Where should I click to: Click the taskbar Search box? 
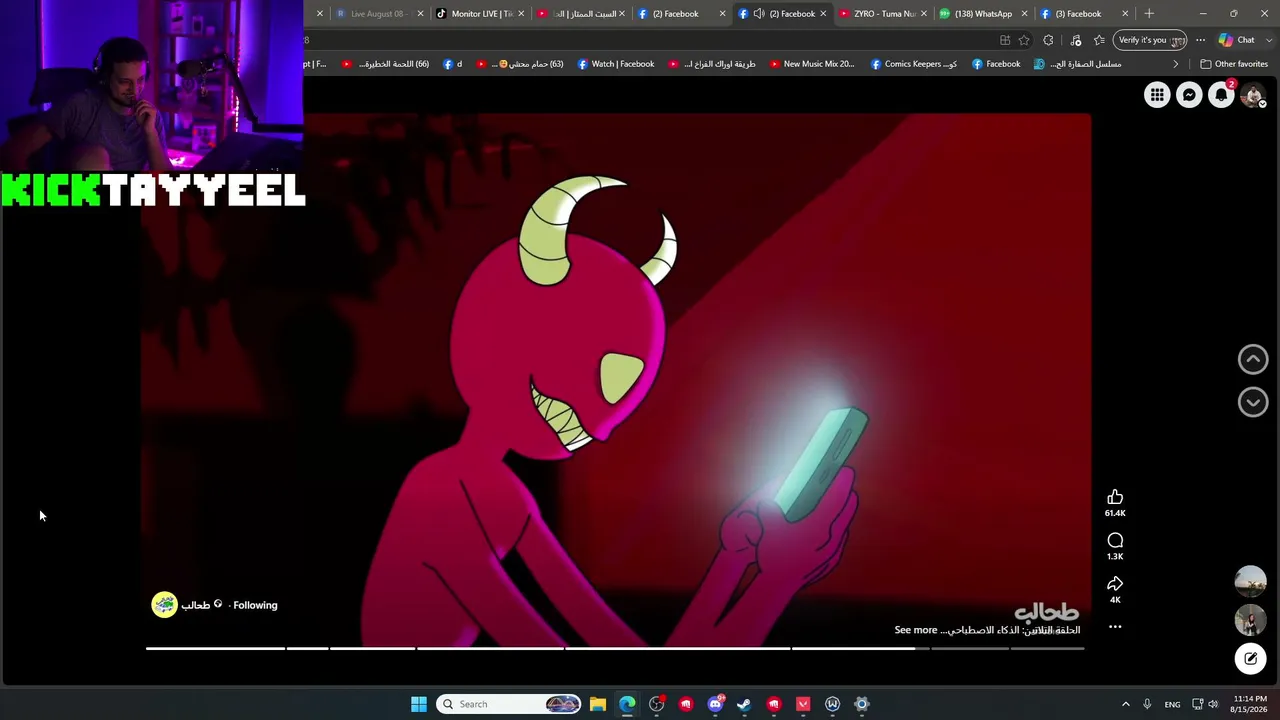(510, 704)
